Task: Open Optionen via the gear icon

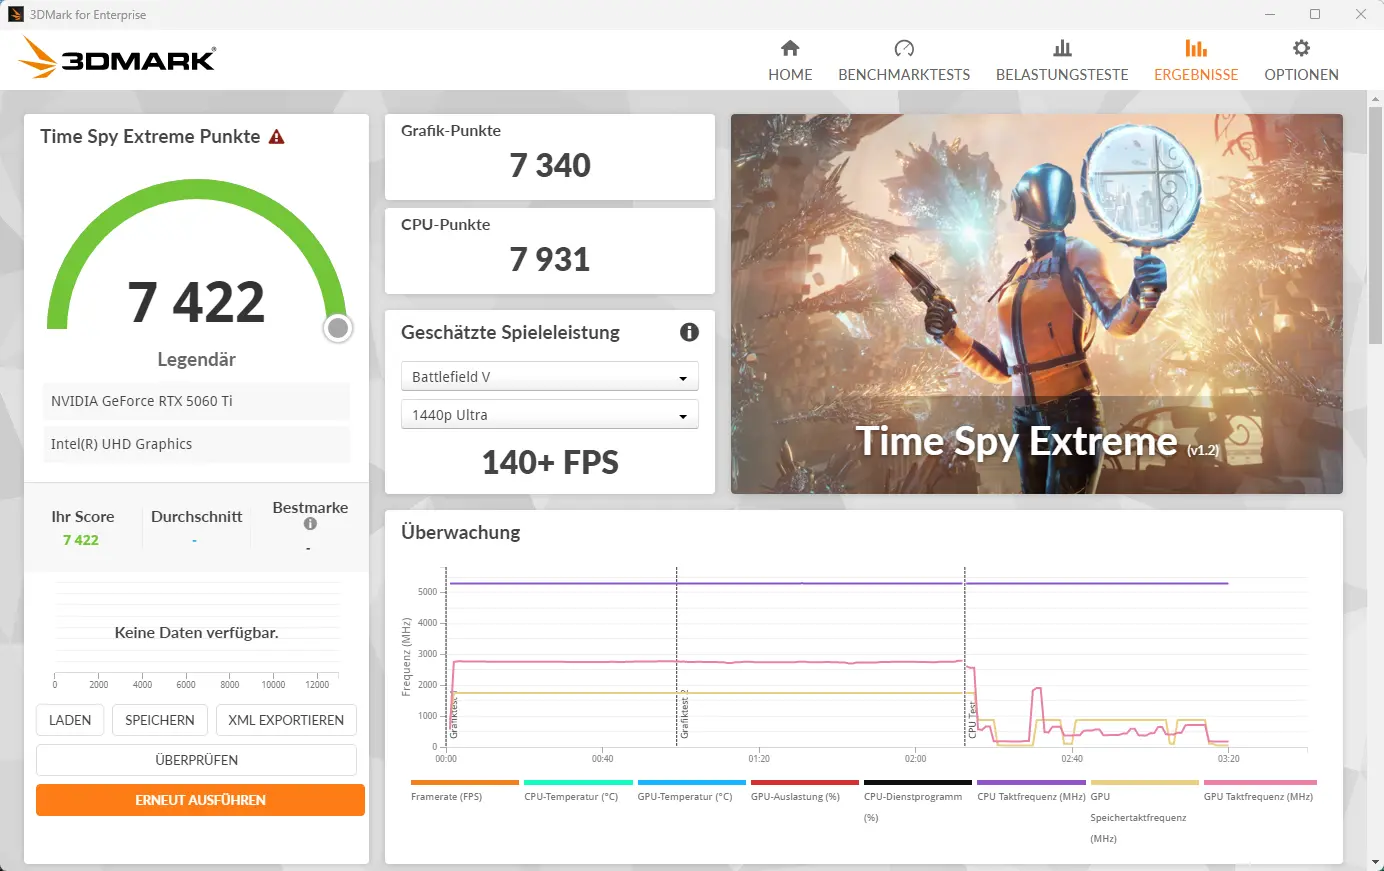Action: [x=1301, y=48]
